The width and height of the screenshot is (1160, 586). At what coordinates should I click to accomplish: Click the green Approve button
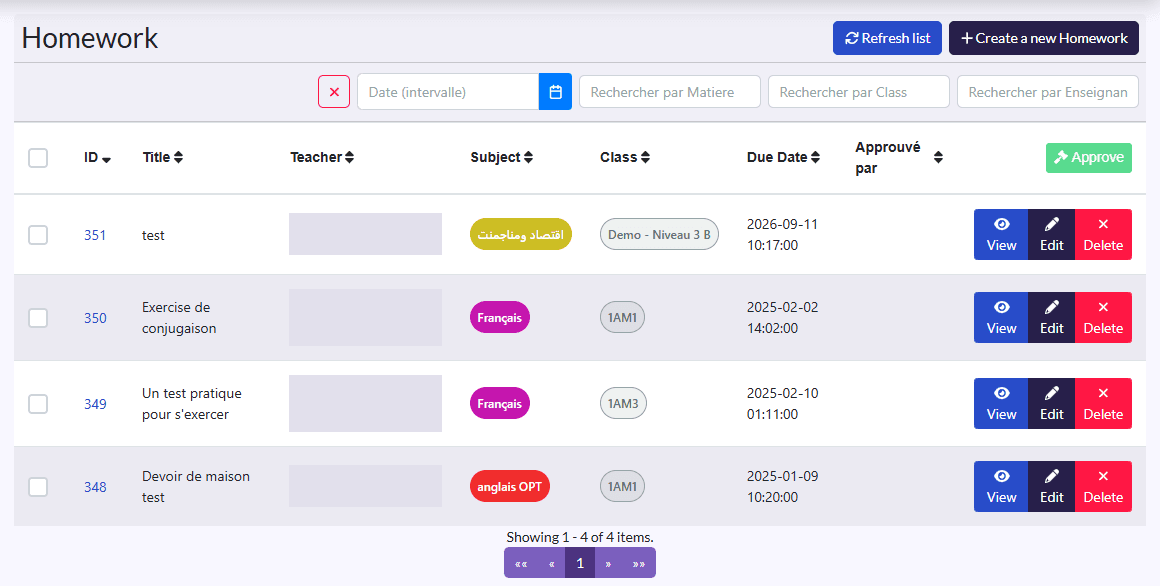pos(1089,158)
